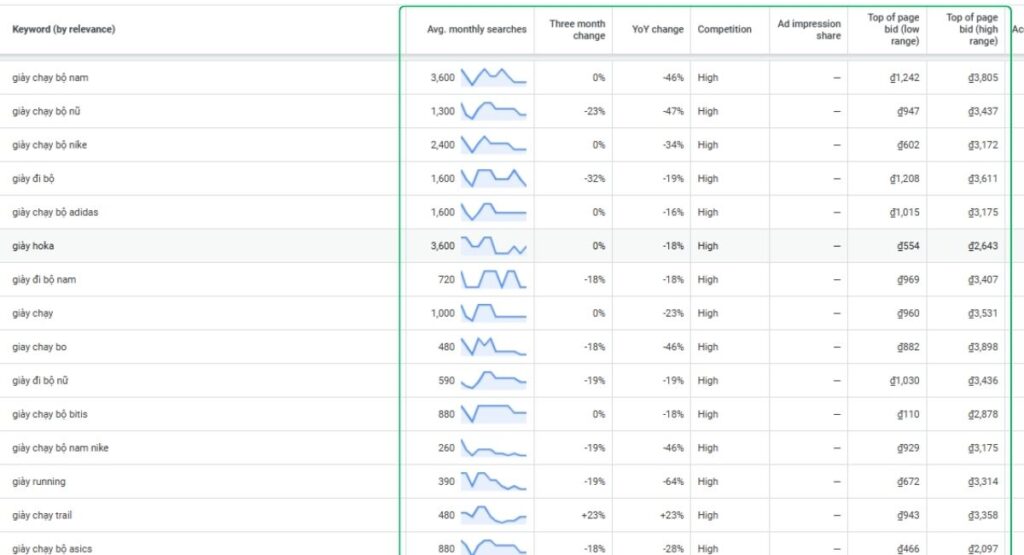Click the trend sparkline in giày hoka row
The height and width of the screenshot is (555, 1024).
coord(493,246)
